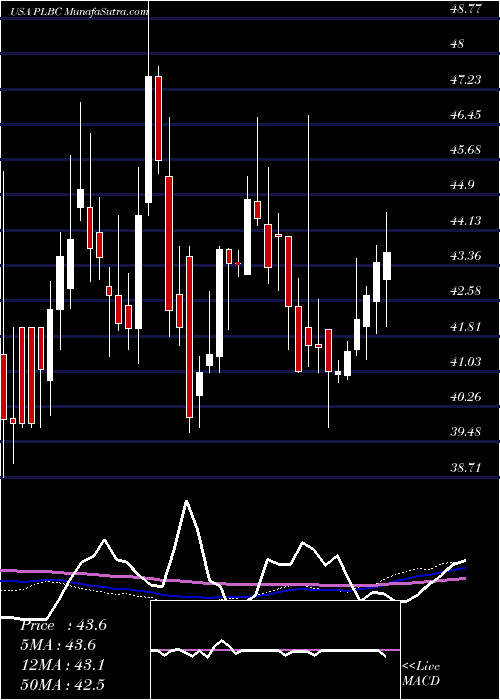This screenshot has width=500, height=700.
Task: Click the last white candlestick on the right
Action: [387, 266]
